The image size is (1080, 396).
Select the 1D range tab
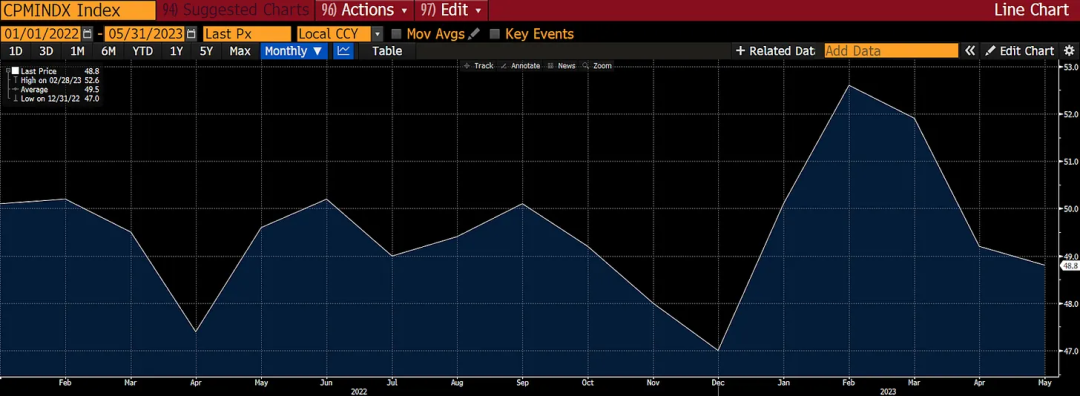coord(16,51)
